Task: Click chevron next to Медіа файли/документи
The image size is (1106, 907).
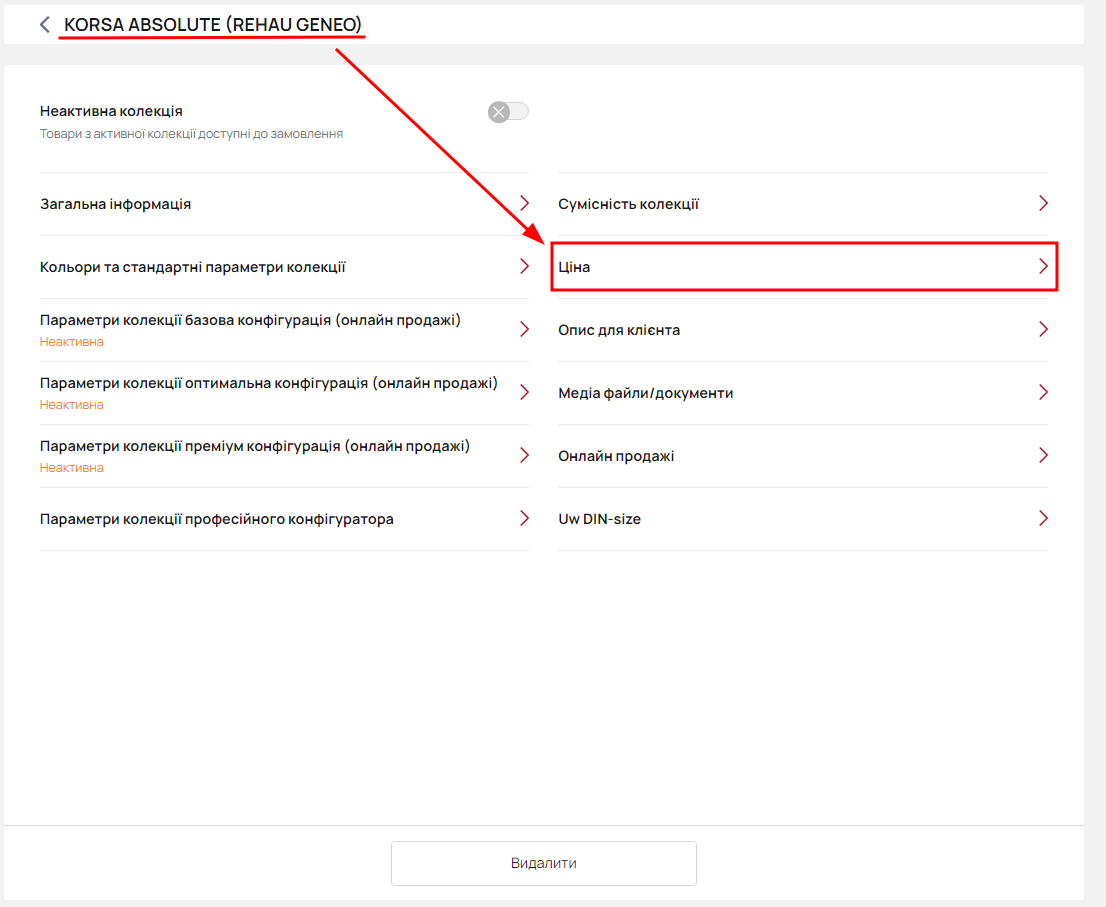Action: pyautogui.click(x=1043, y=392)
